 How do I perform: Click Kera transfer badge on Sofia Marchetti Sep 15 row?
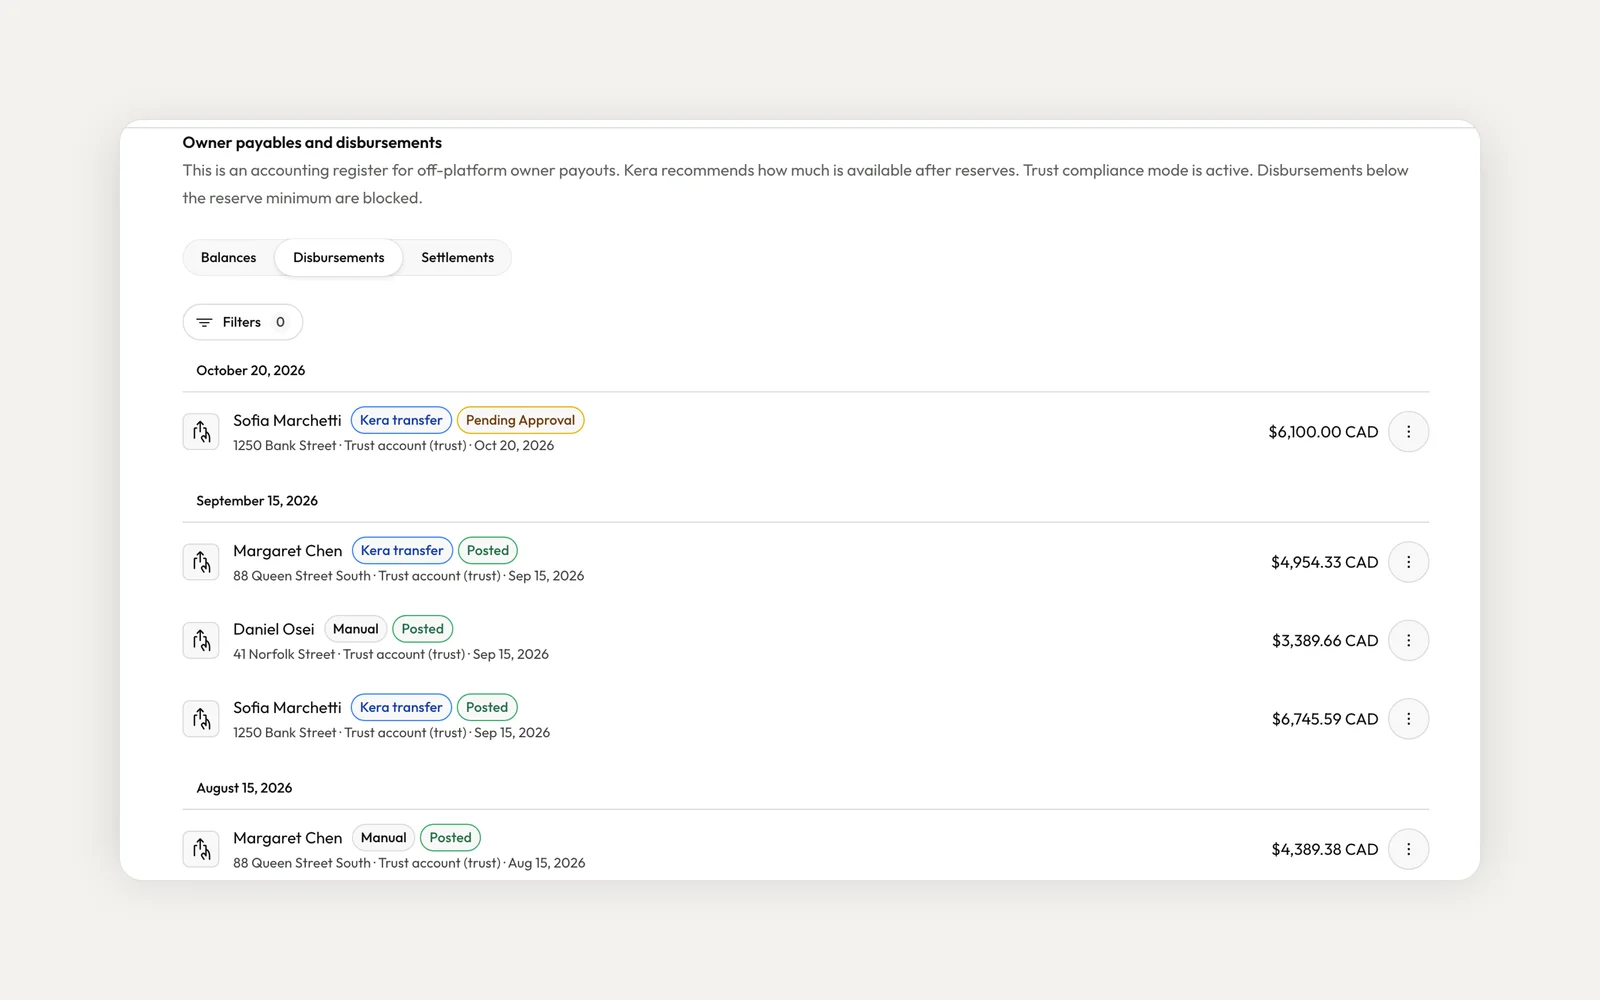pyautogui.click(x=401, y=707)
